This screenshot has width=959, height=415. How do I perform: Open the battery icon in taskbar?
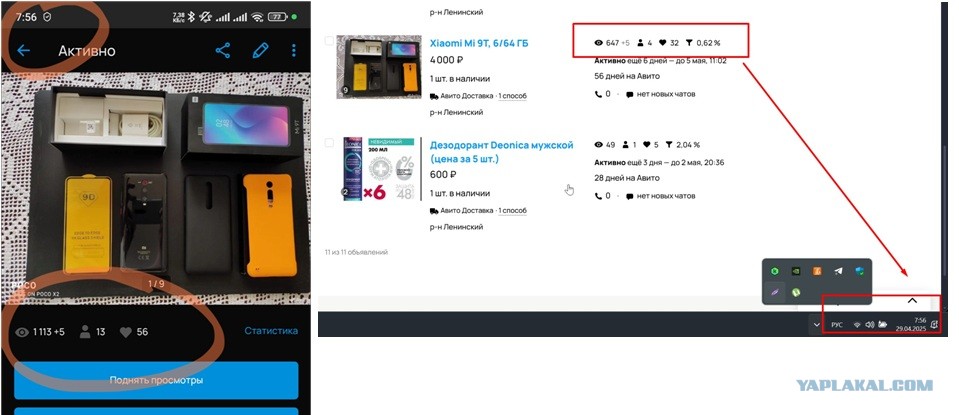(x=883, y=325)
